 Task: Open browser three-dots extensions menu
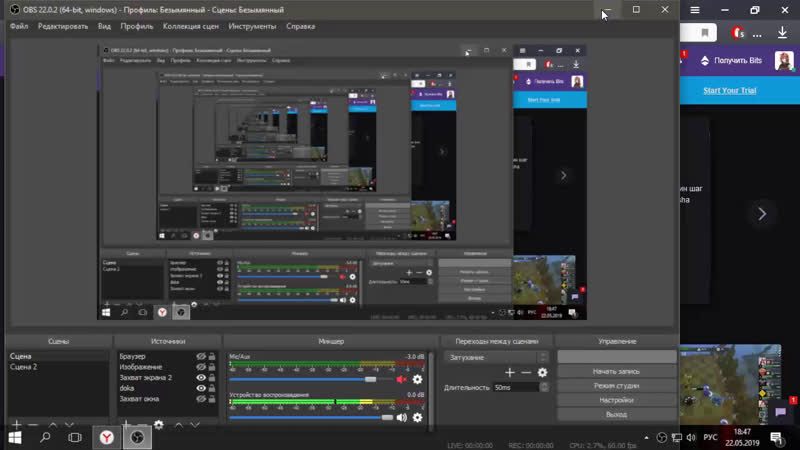757,34
